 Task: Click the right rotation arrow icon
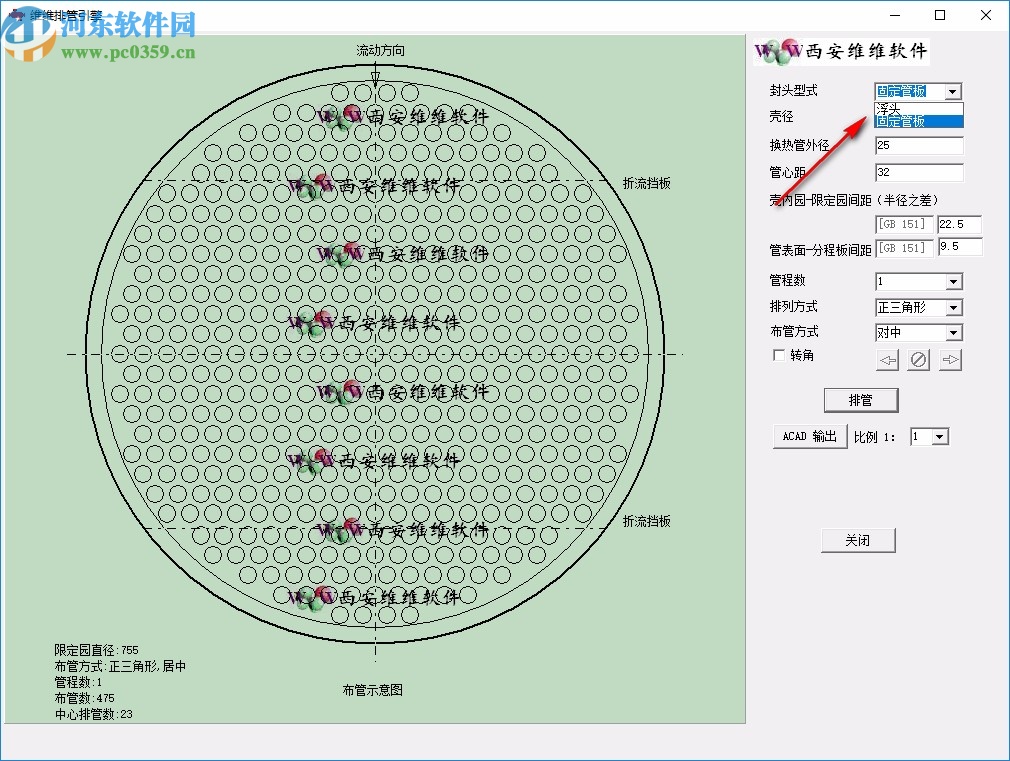[x=950, y=359]
